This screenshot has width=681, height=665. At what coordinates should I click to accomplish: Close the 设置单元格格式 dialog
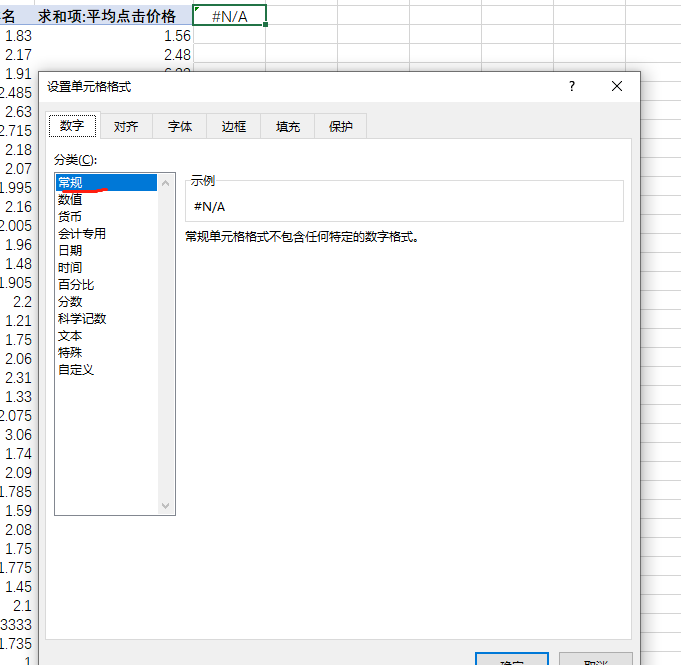tap(617, 87)
